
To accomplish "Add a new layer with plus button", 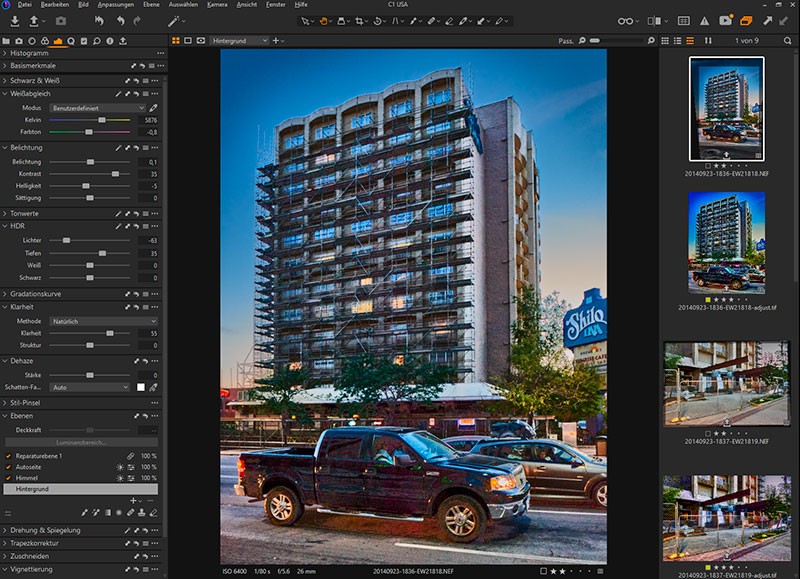I will click(133, 501).
